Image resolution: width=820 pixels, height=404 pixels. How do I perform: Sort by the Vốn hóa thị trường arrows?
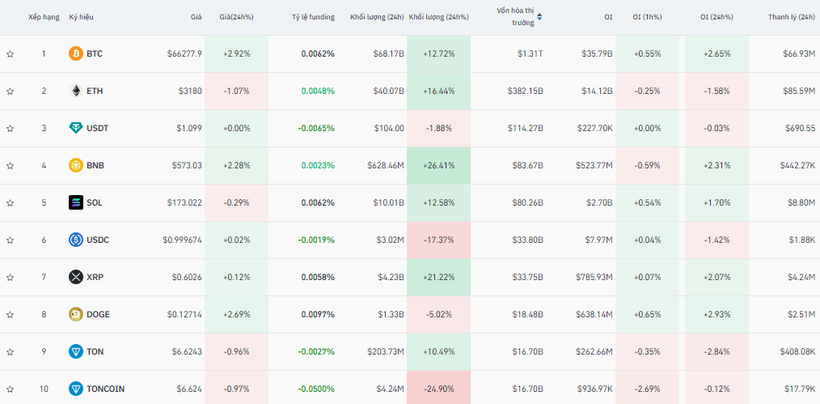click(x=539, y=17)
